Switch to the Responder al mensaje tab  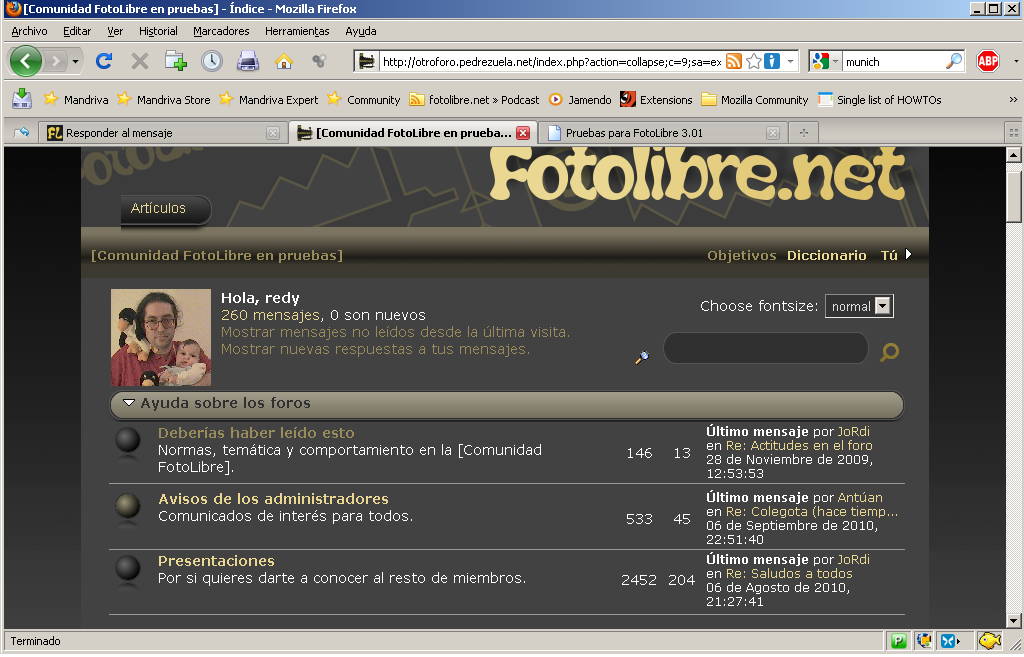[x=163, y=133]
